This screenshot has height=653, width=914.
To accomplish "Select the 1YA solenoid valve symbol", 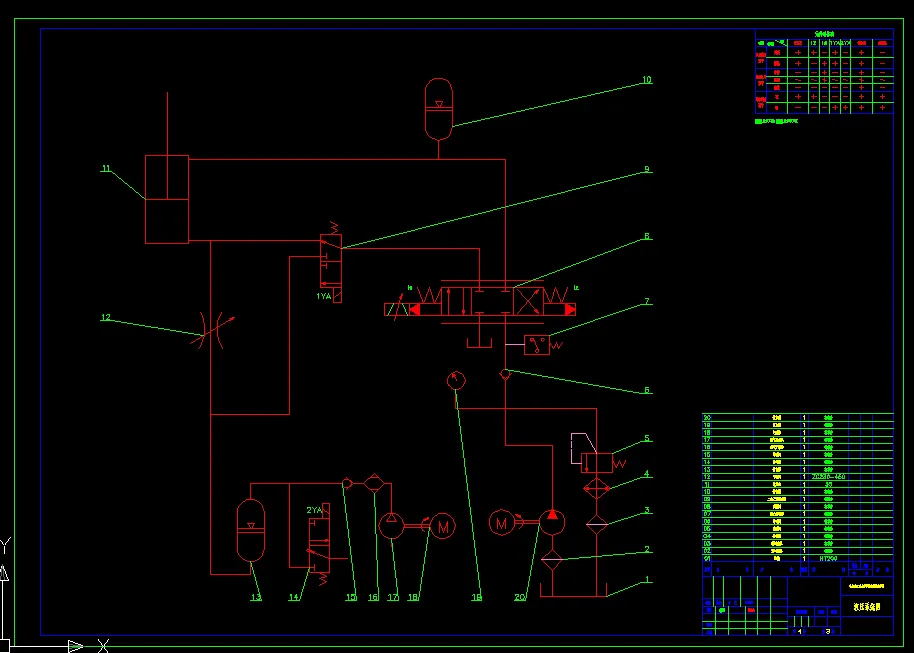I will point(331,262).
